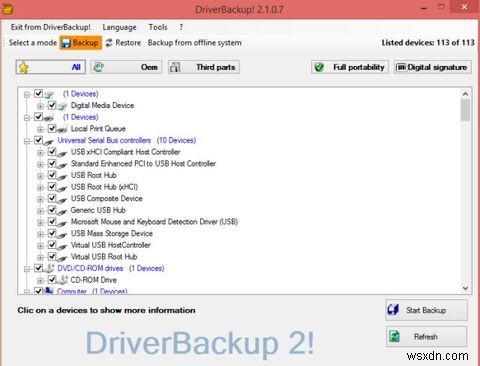480x366 pixels.
Task: Expand the USB xHCI Compliant Host Controller node
Action: (40, 153)
